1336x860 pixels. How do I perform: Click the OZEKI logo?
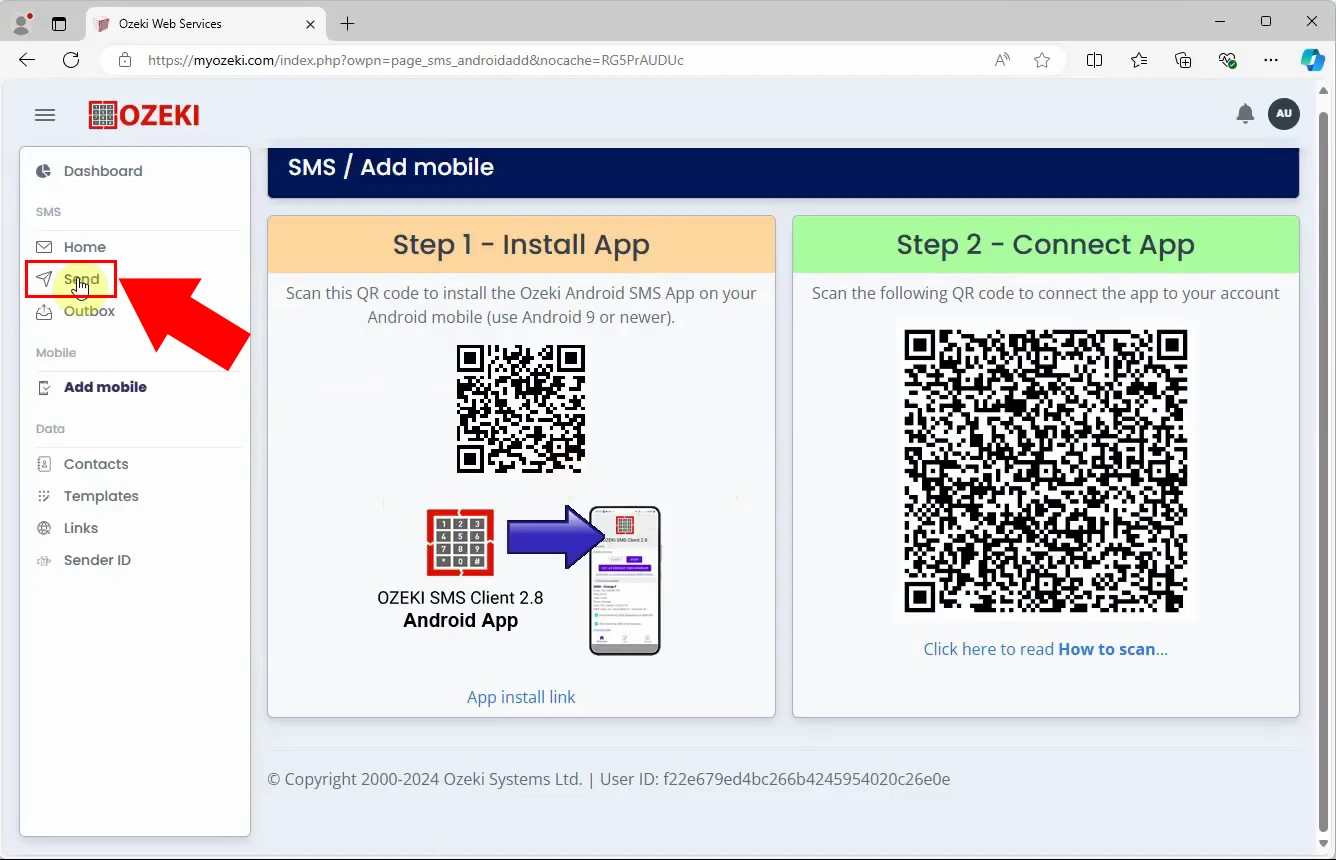point(144,115)
